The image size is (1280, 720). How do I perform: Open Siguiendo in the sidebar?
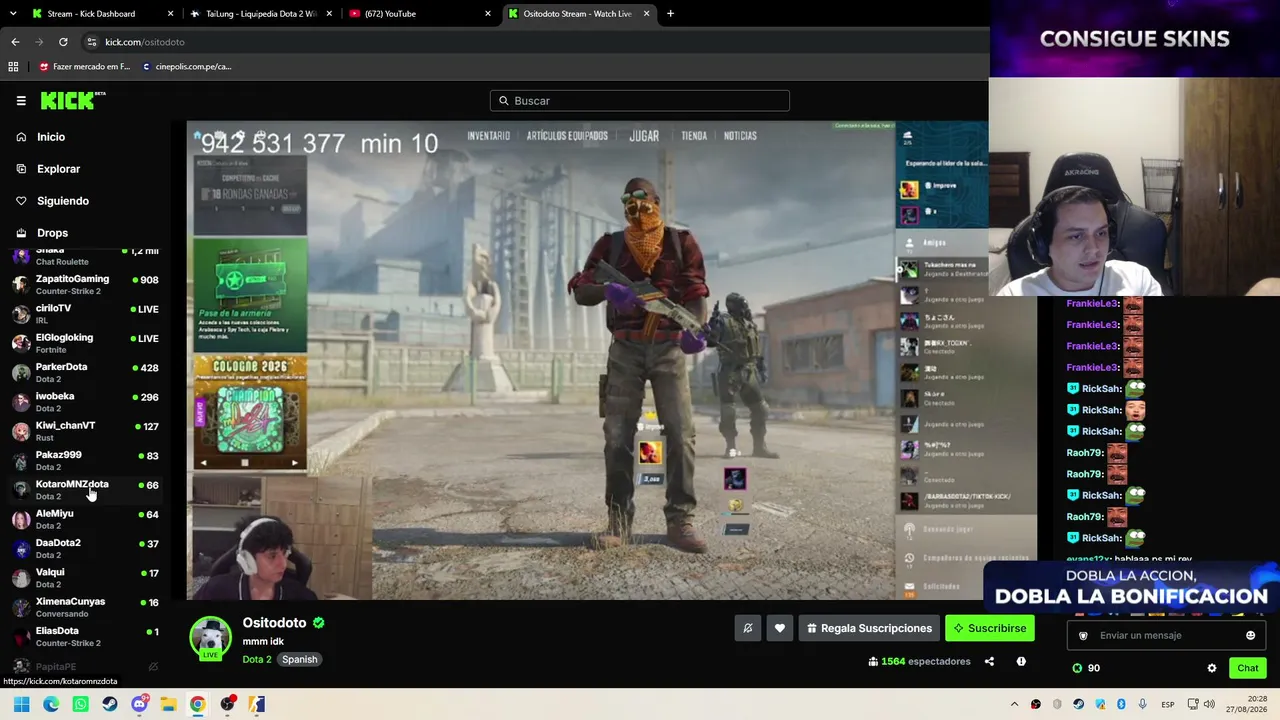(63, 201)
